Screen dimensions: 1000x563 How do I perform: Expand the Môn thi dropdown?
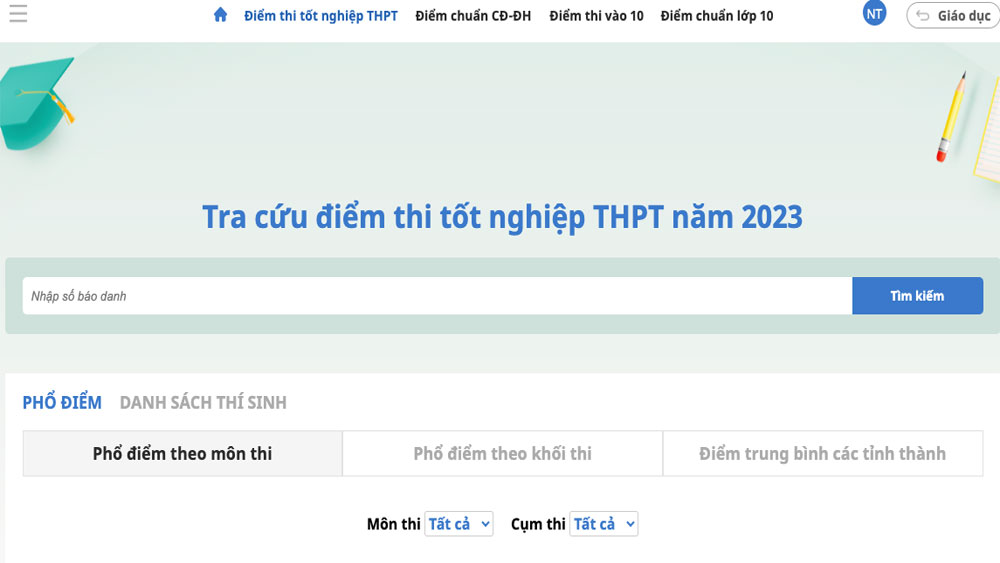pos(459,524)
